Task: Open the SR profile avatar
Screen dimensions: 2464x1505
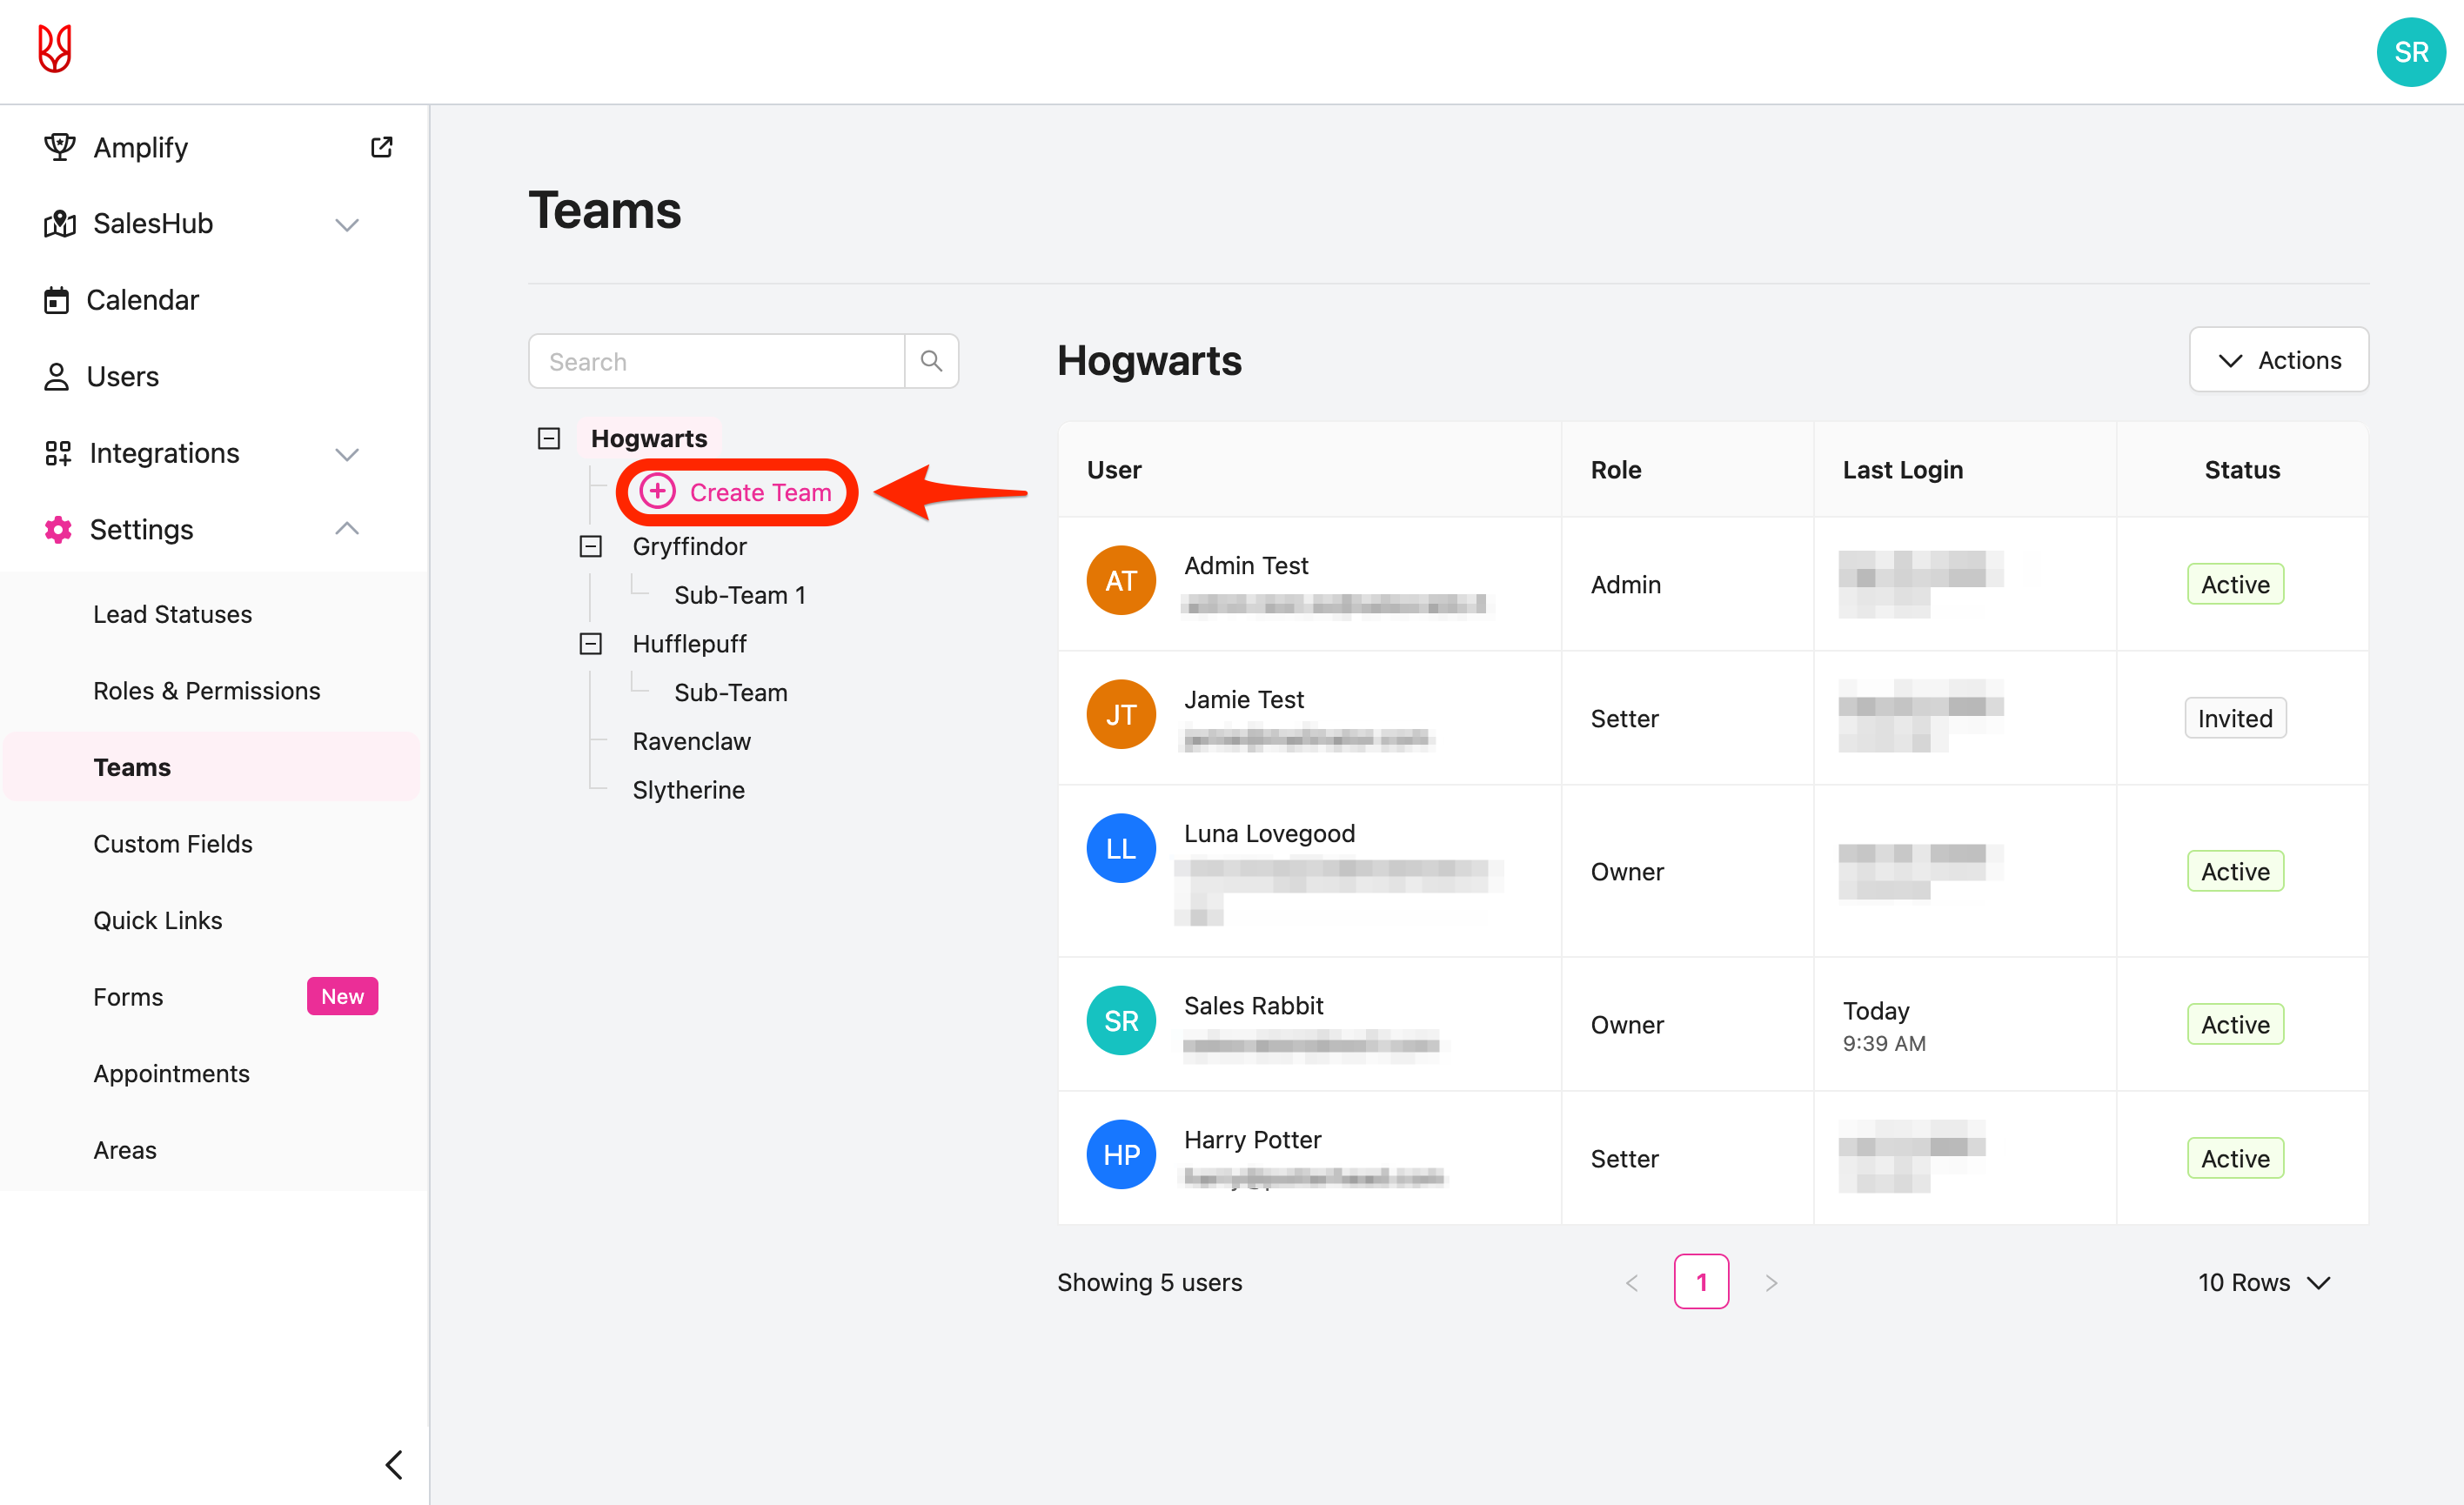Action: (2410, 52)
